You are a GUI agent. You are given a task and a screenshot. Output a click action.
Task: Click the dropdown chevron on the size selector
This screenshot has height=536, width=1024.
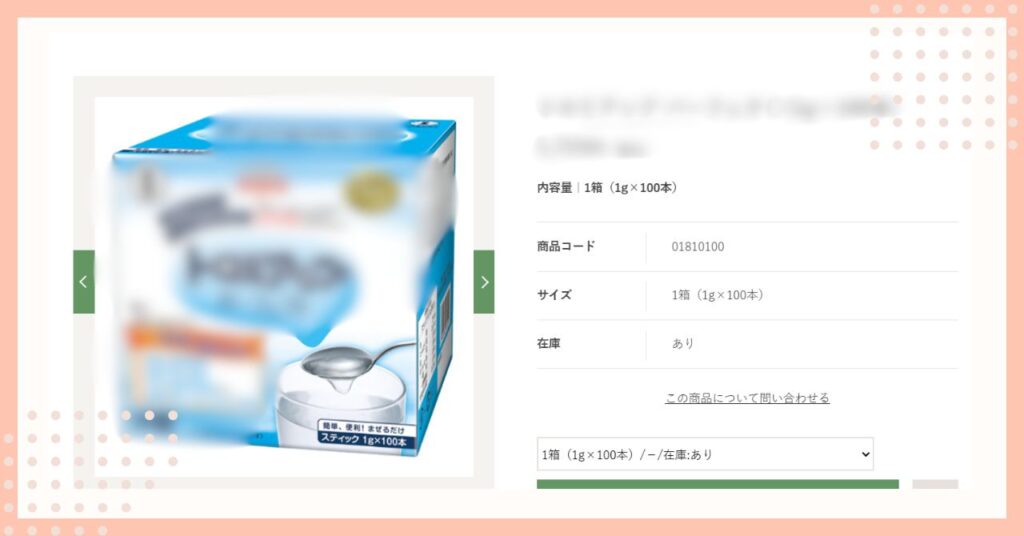(865, 454)
